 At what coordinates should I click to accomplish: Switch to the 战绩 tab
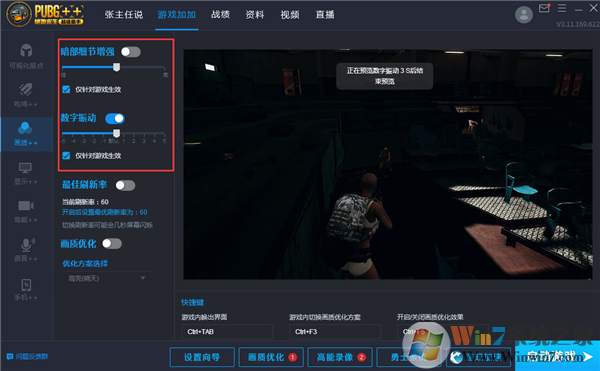(220, 15)
